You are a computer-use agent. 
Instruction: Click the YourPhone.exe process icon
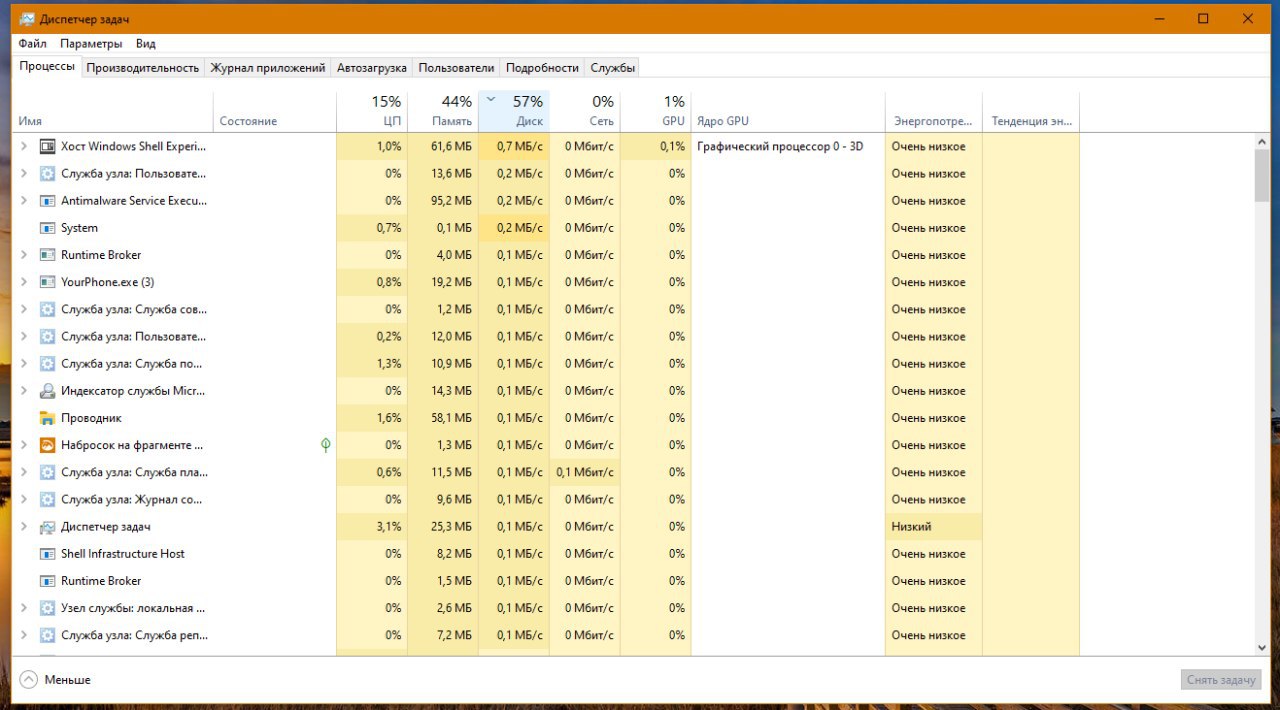click(x=47, y=282)
